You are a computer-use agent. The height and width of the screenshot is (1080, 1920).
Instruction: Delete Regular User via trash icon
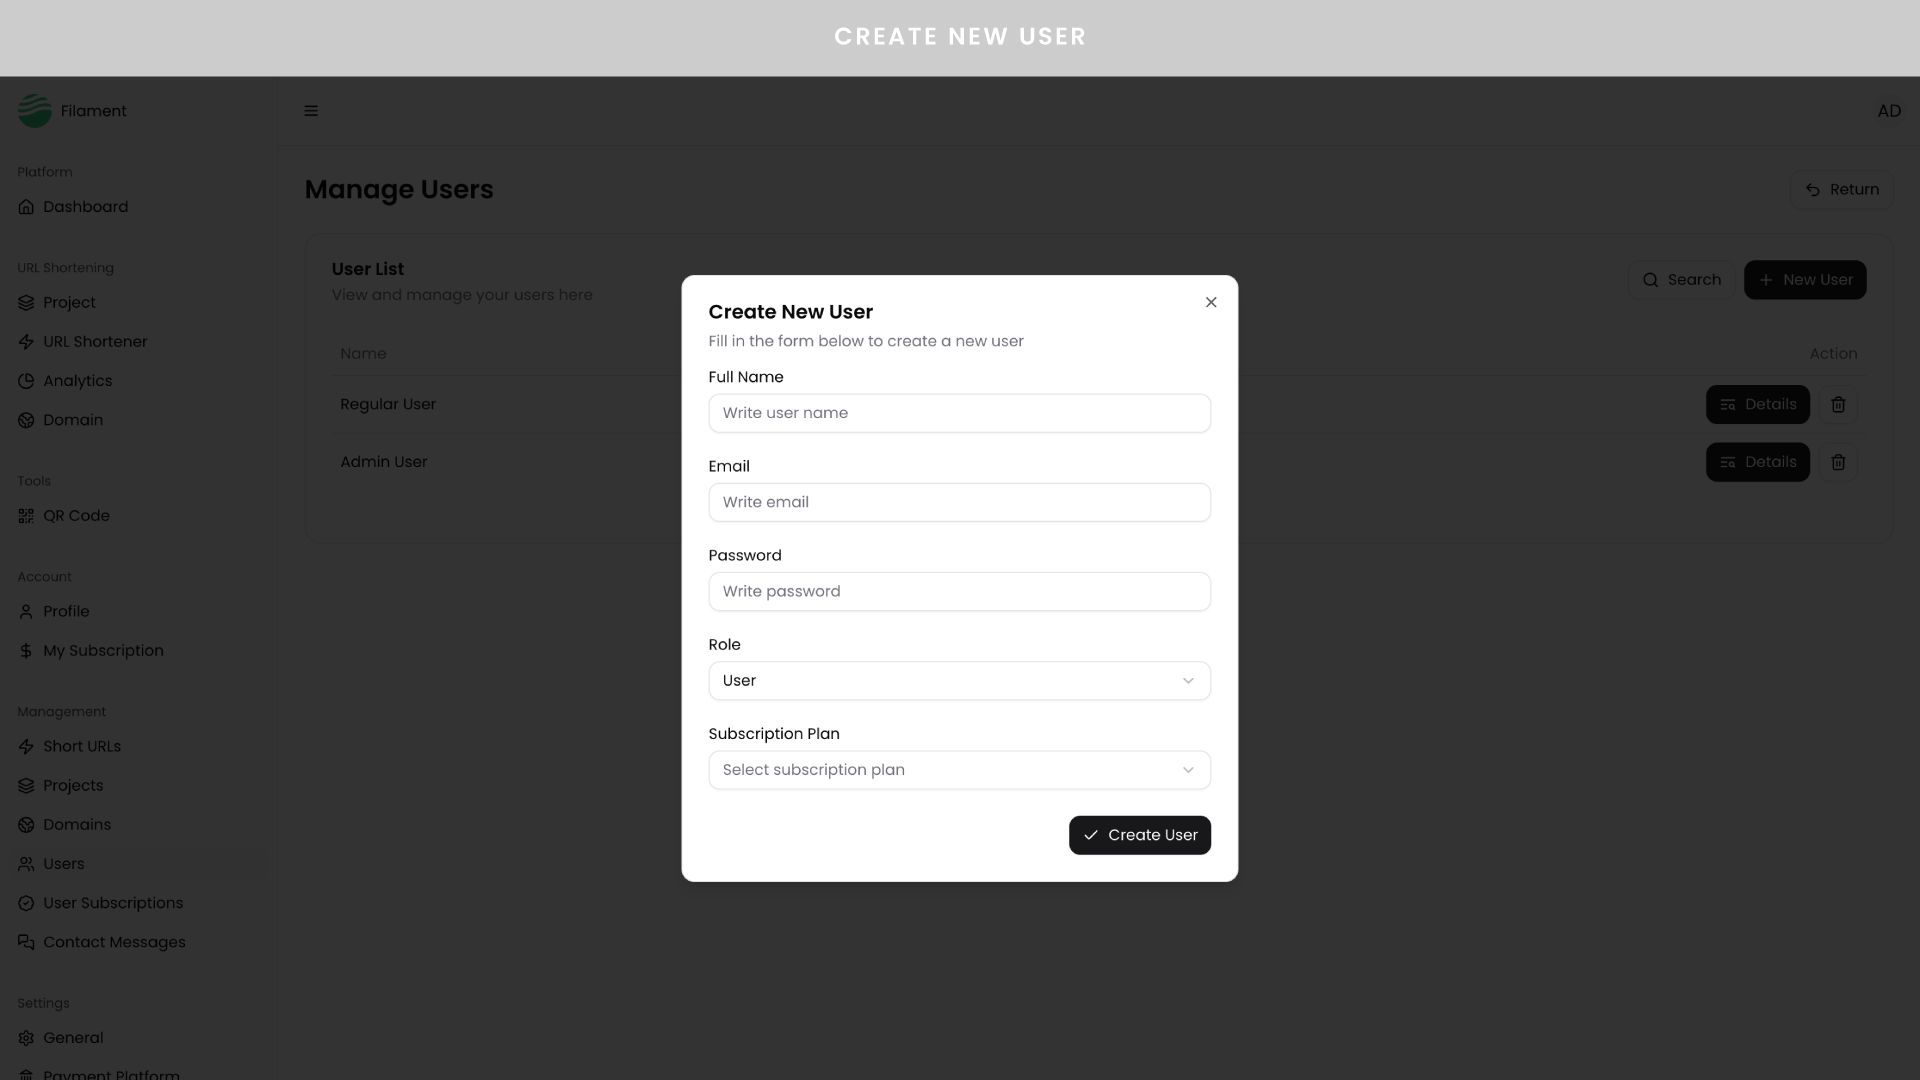pyautogui.click(x=1838, y=405)
